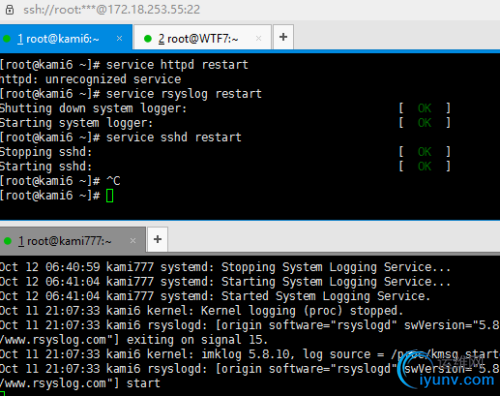Image resolution: width=500 pixels, height=396 pixels.
Task: Close the root@WTF7 tab
Action: point(258,39)
